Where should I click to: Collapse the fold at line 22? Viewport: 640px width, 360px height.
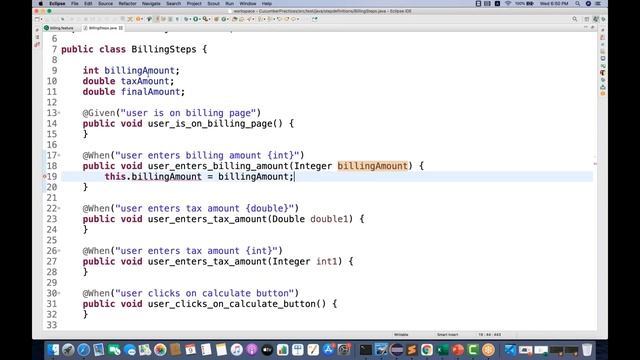pos(59,209)
